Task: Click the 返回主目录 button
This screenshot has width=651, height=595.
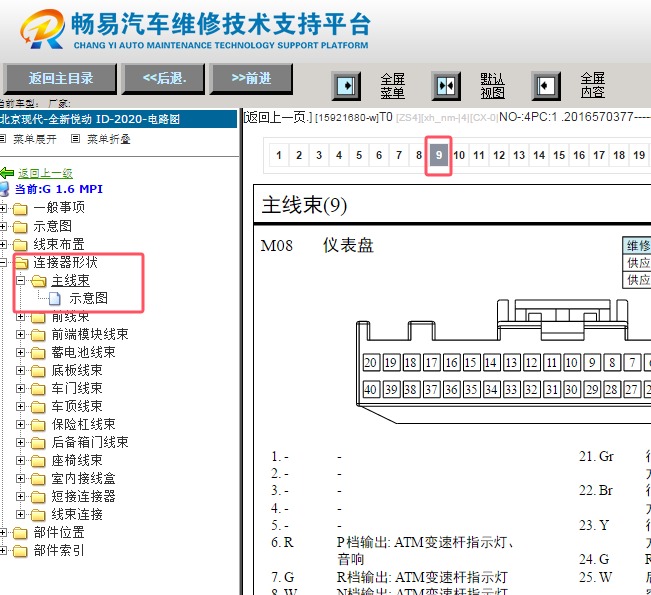Action: [61, 78]
